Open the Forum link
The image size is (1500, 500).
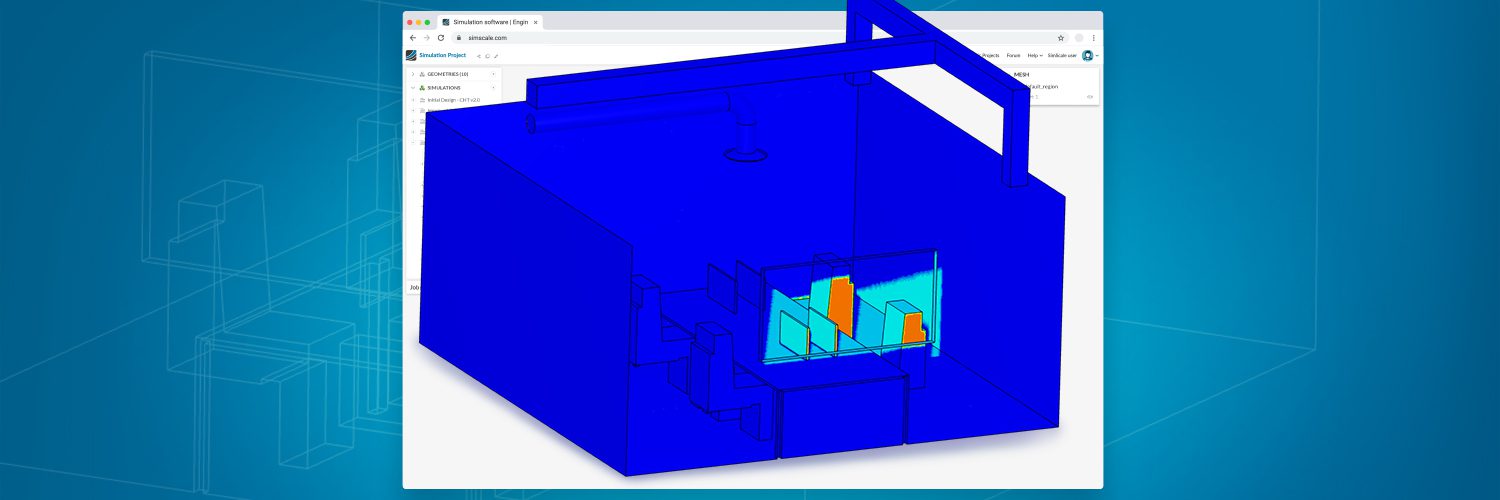click(1013, 55)
